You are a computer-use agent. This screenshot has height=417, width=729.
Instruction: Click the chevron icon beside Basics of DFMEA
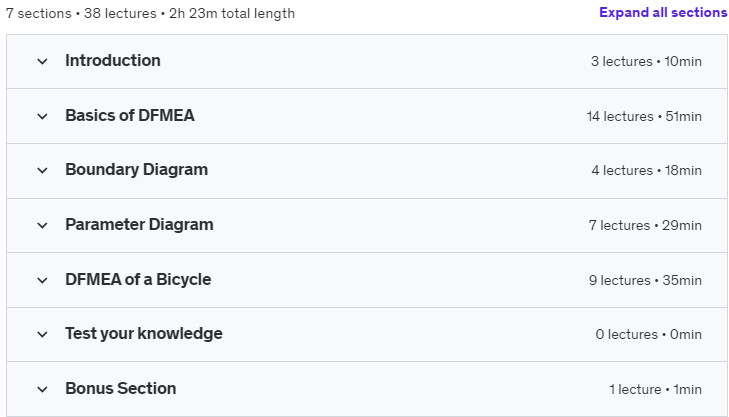(42, 116)
